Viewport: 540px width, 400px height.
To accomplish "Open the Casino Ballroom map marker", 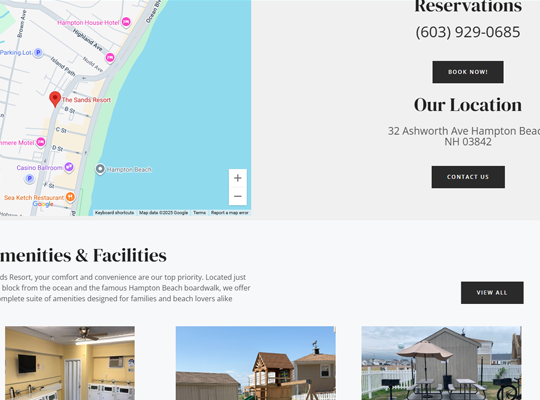I will tap(69, 167).
